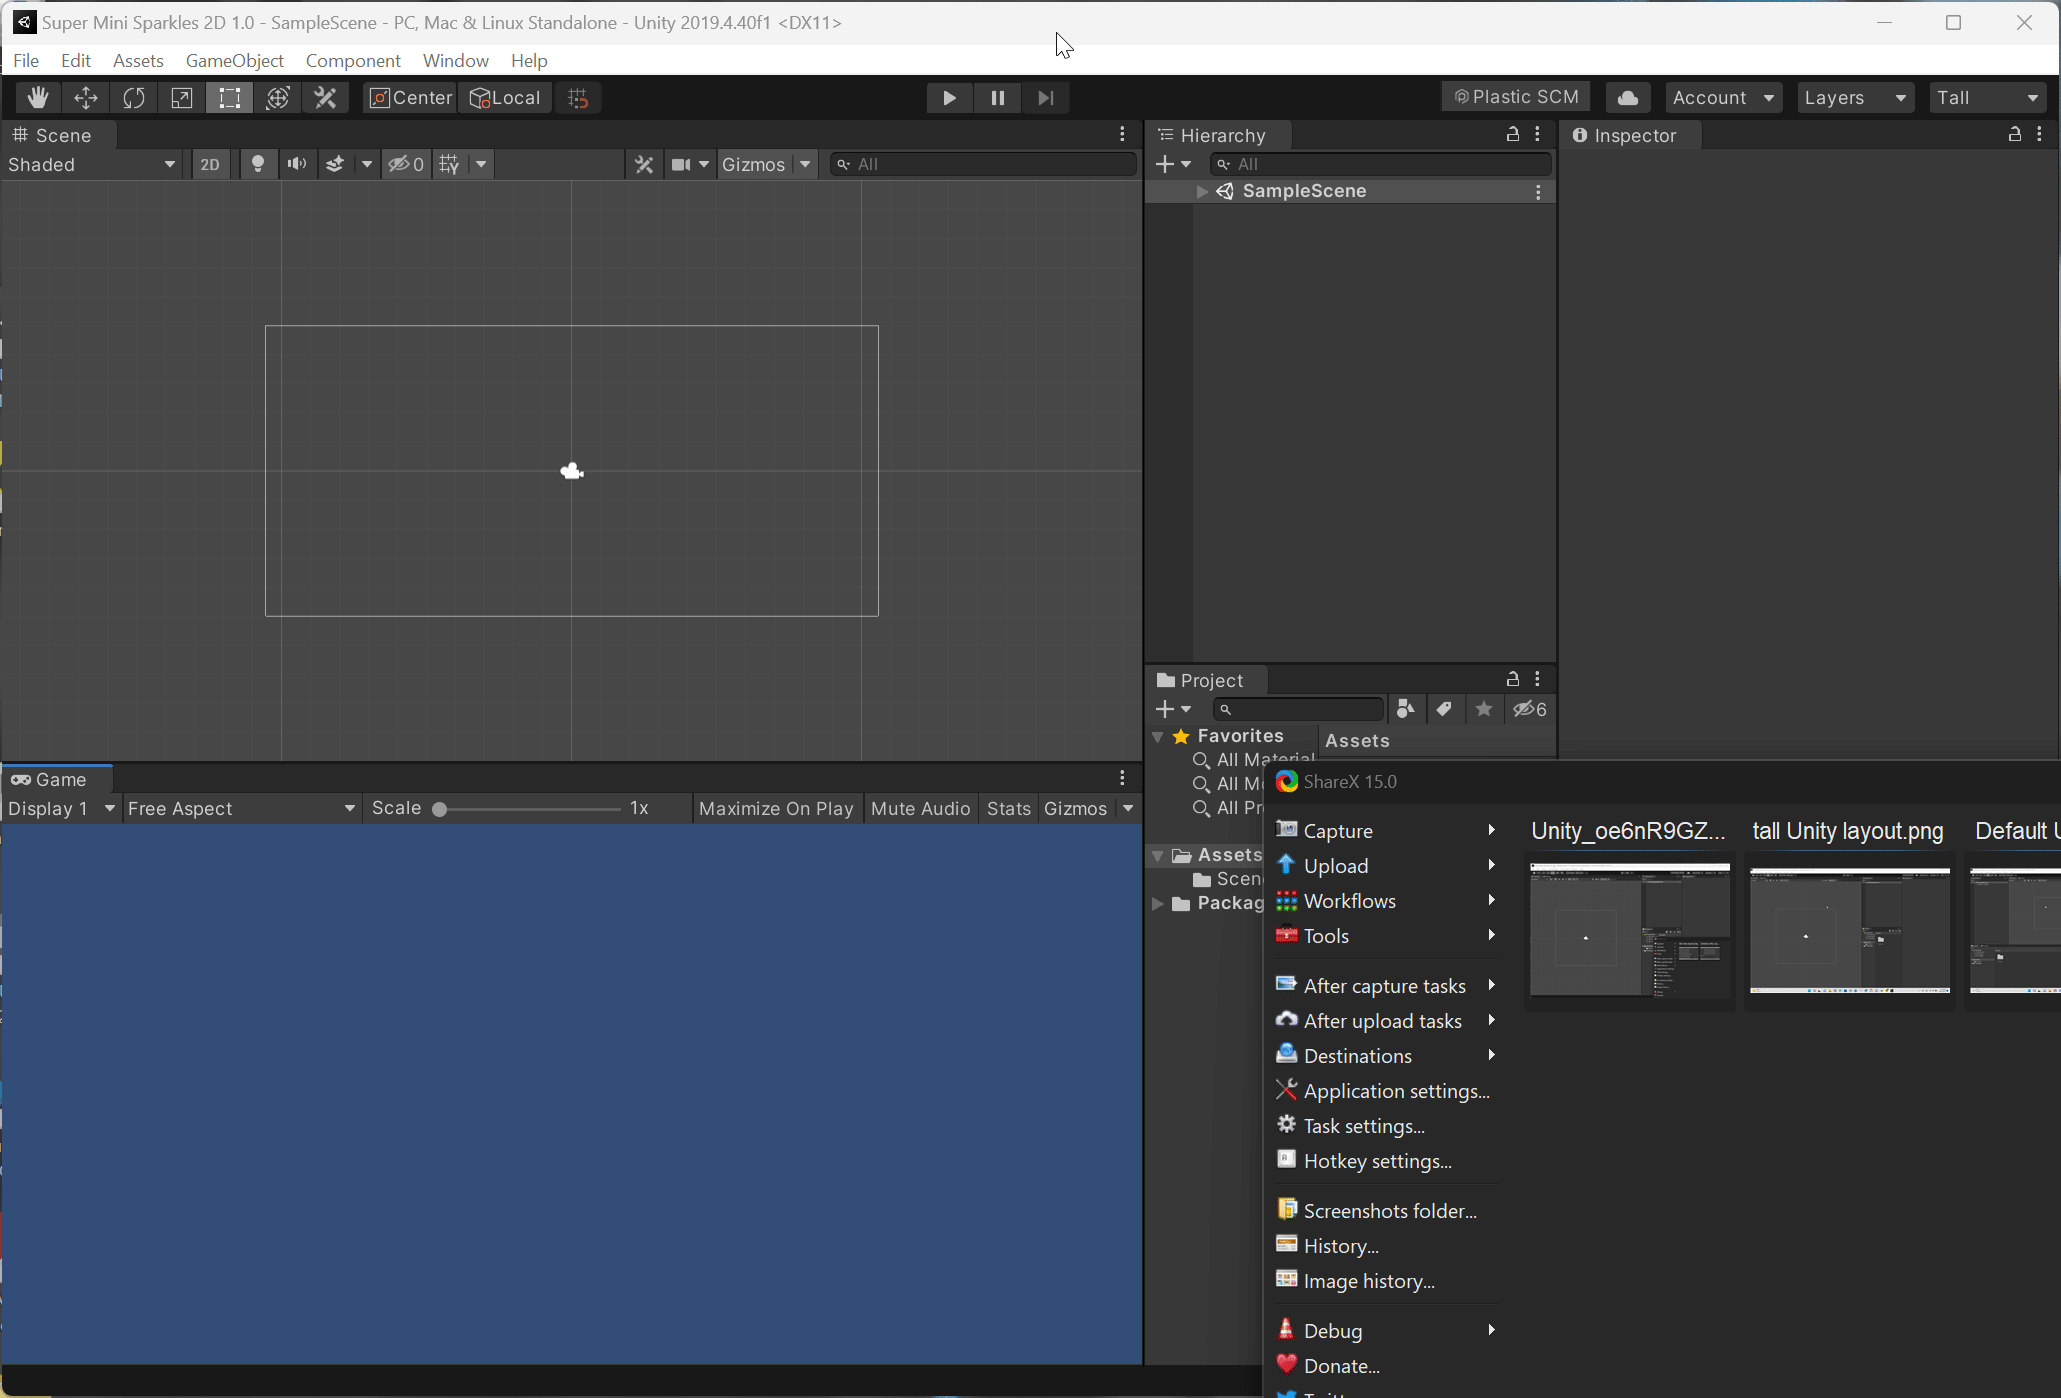Click the Step frame button
2061x1398 pixels.
(1045, 97)
